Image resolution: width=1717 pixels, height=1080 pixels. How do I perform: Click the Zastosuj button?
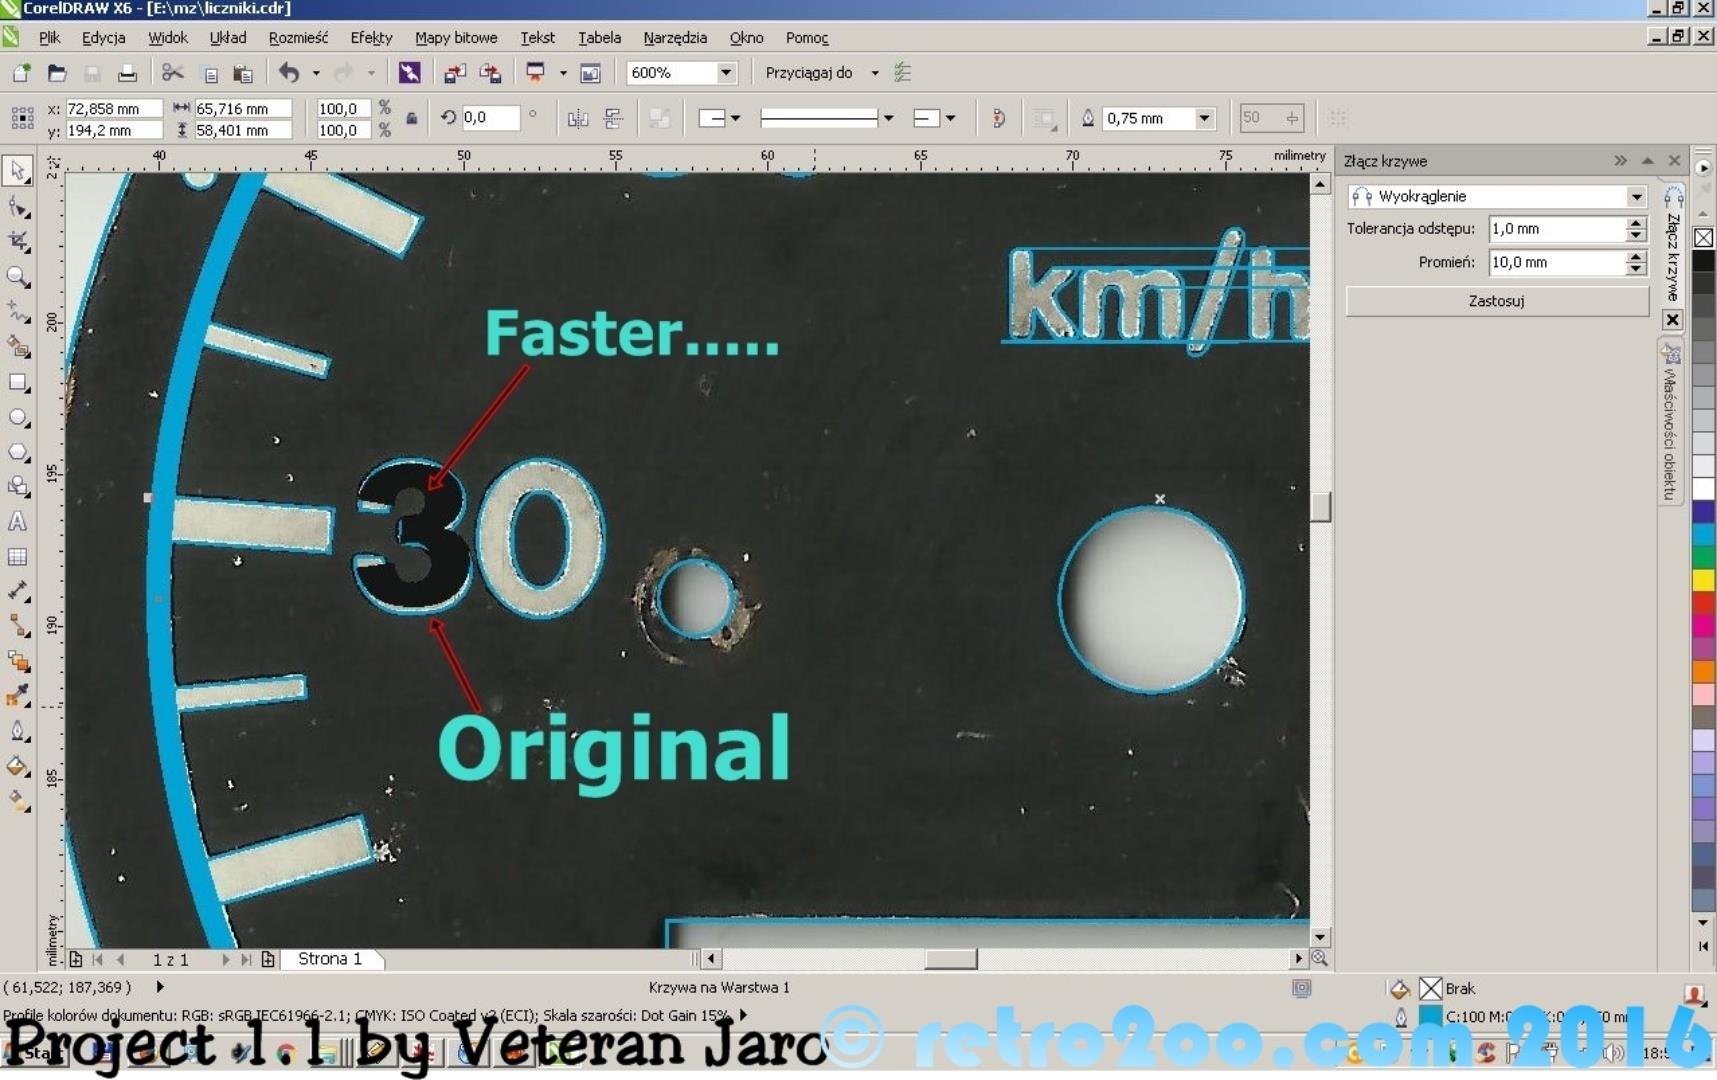click(x=1496, y=301)
